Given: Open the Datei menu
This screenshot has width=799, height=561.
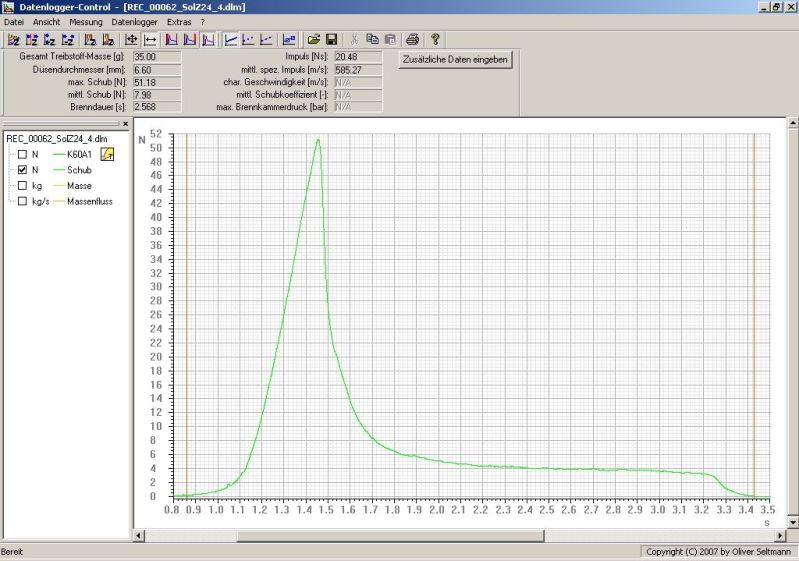Looking at the screenshot, I should pos(14,21).
